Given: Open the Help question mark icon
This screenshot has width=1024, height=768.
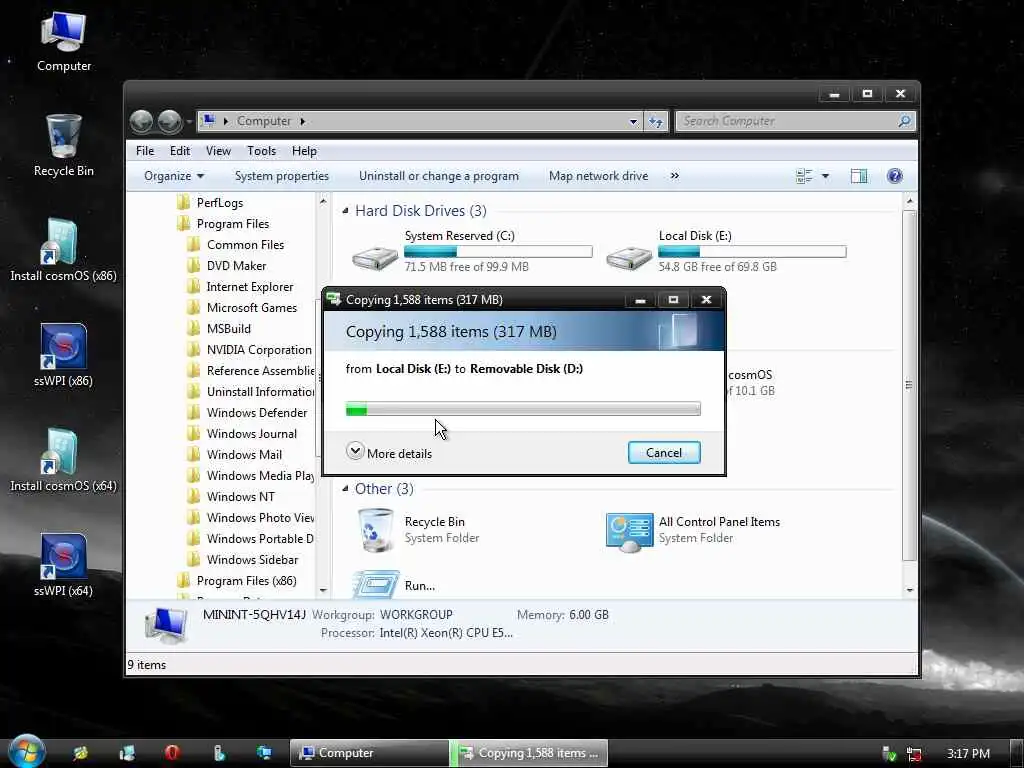Looking at the screenshot, I should (895, 176).
